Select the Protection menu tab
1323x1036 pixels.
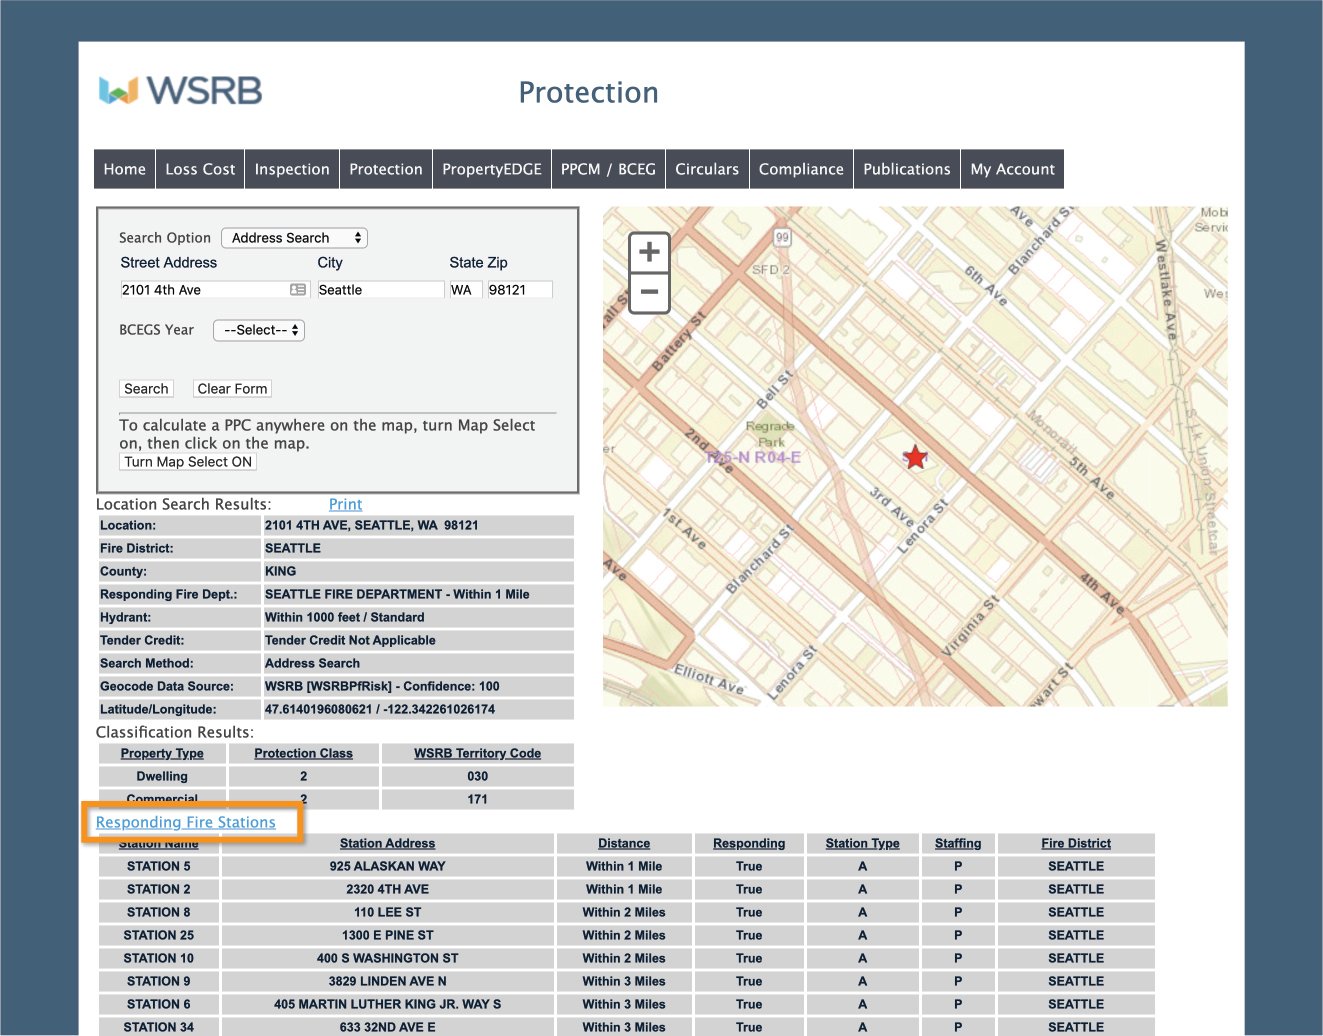pyautogui.click(x=386, y=169)
